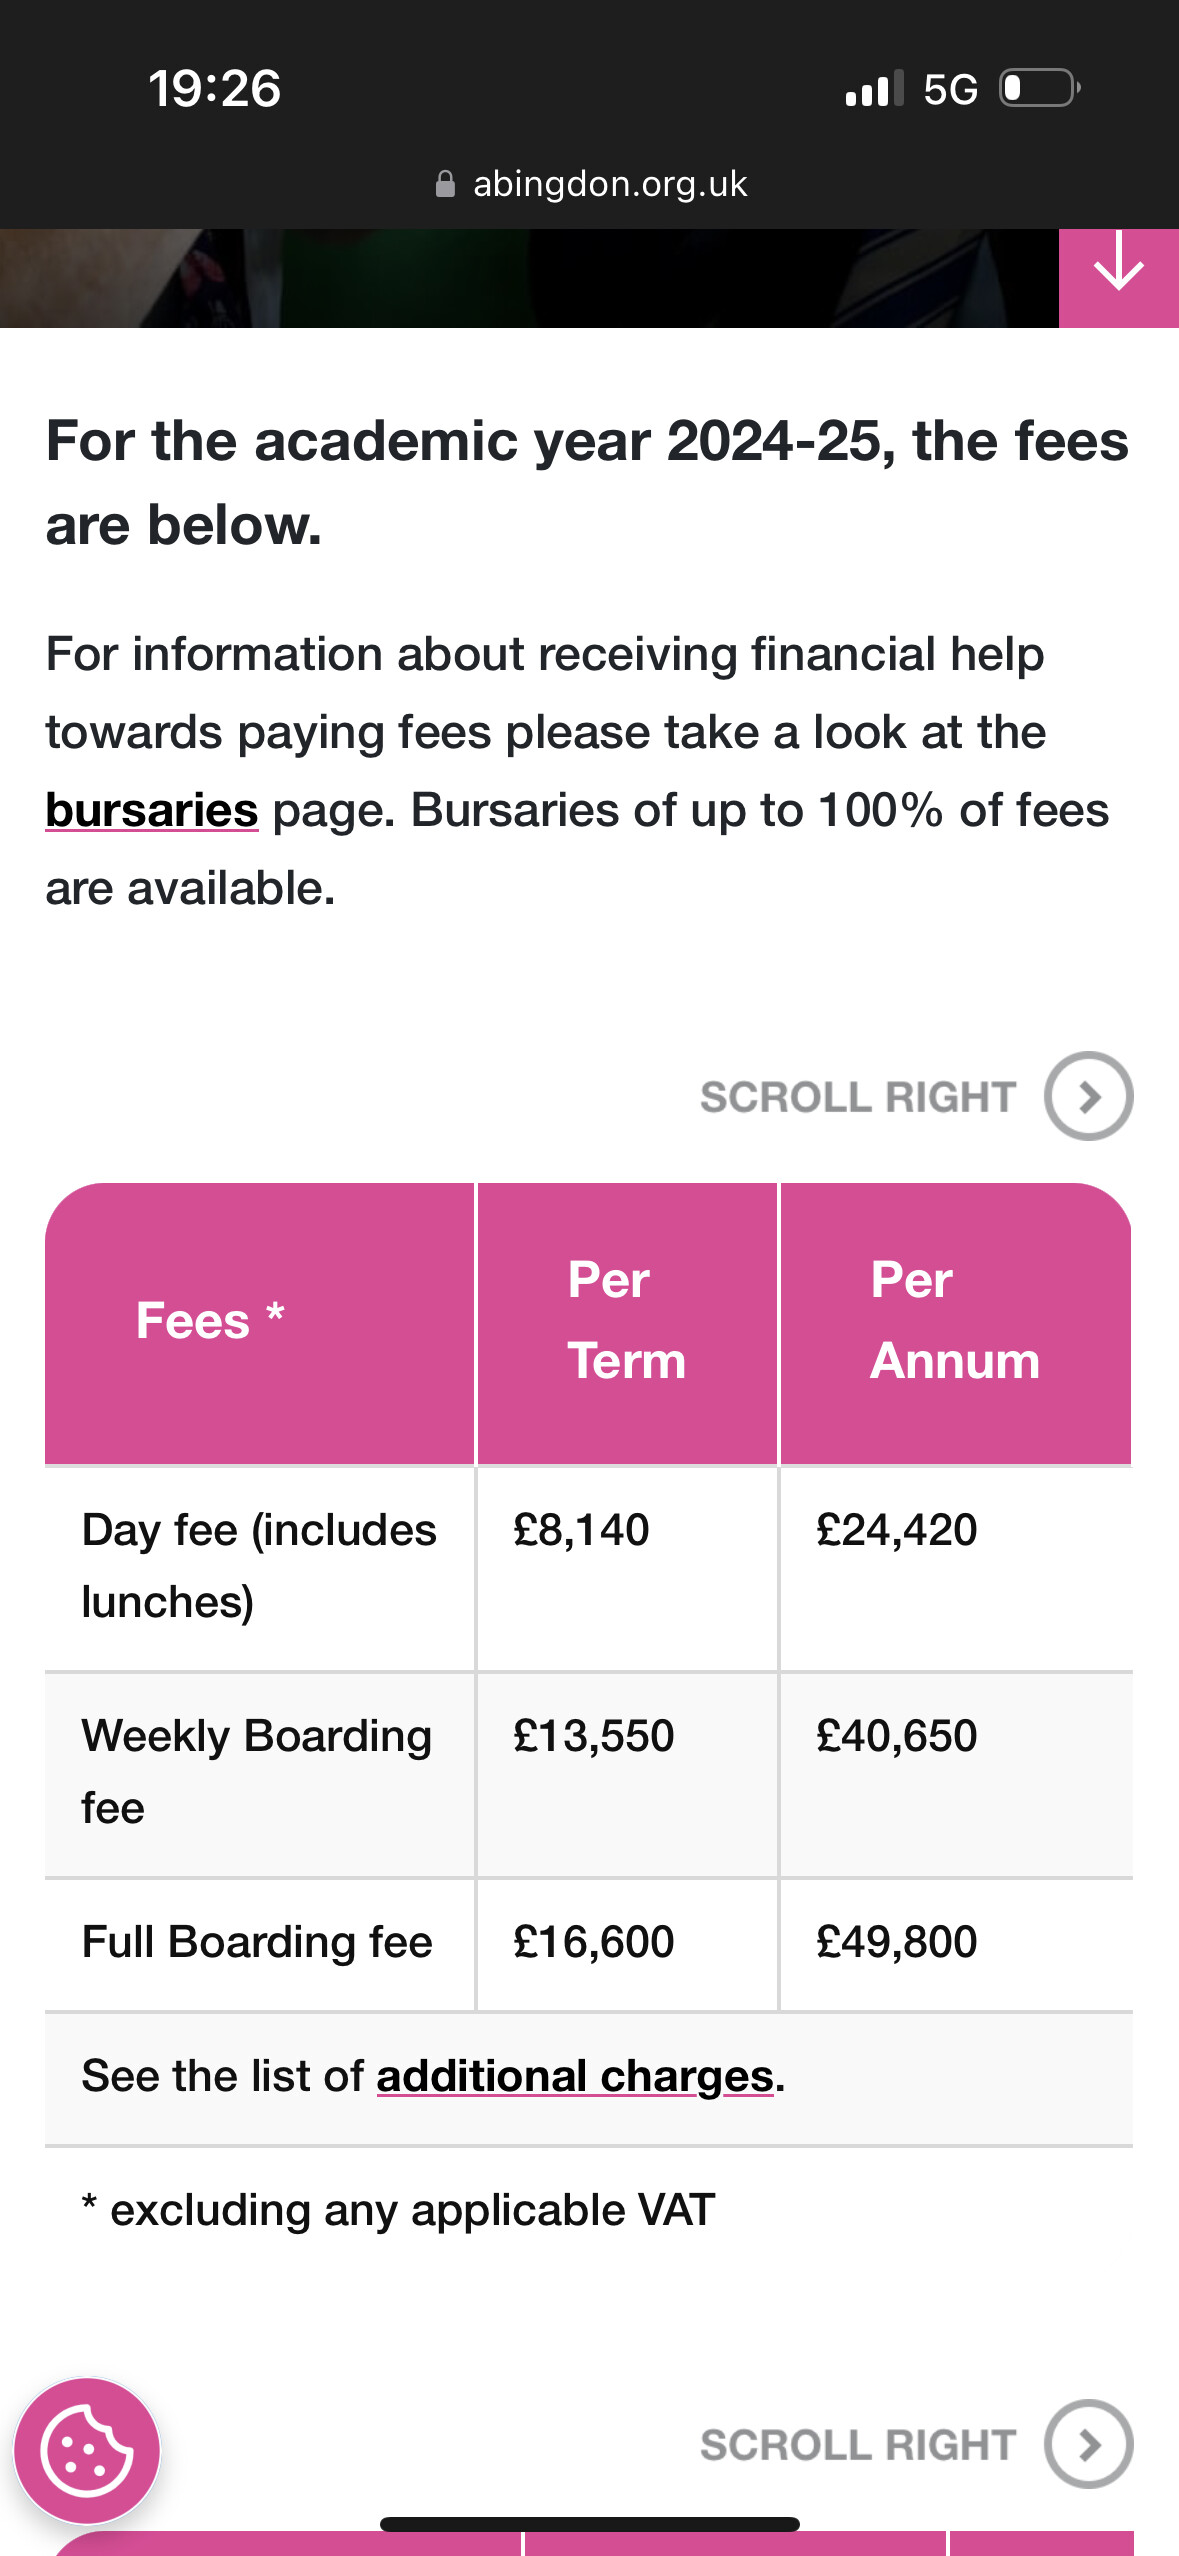Tap the upper SCROLL RIGHT label

coord(858,1097)
